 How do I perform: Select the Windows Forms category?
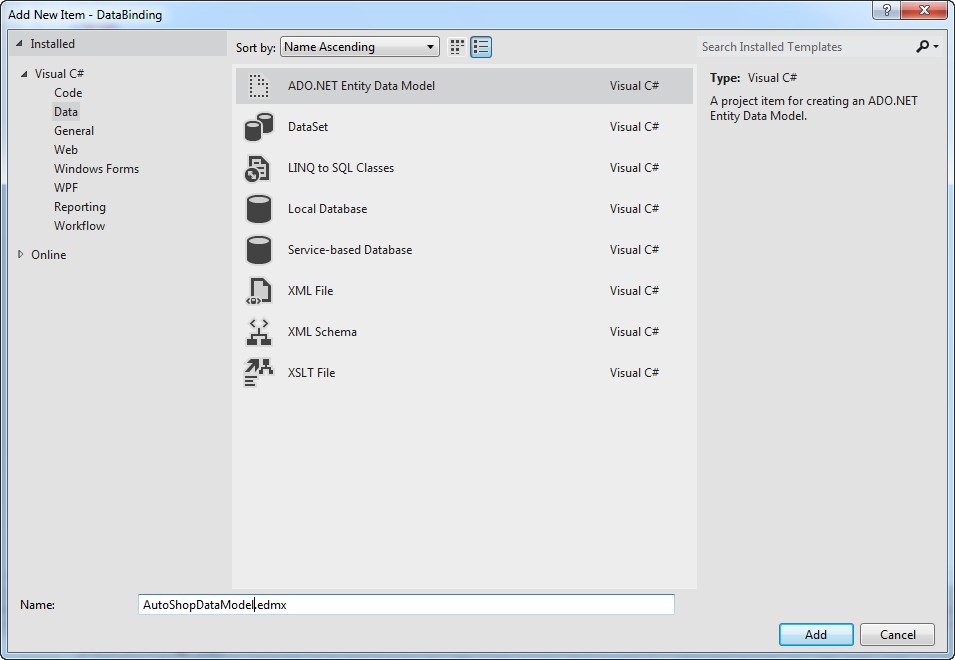(x=96, y=169)
